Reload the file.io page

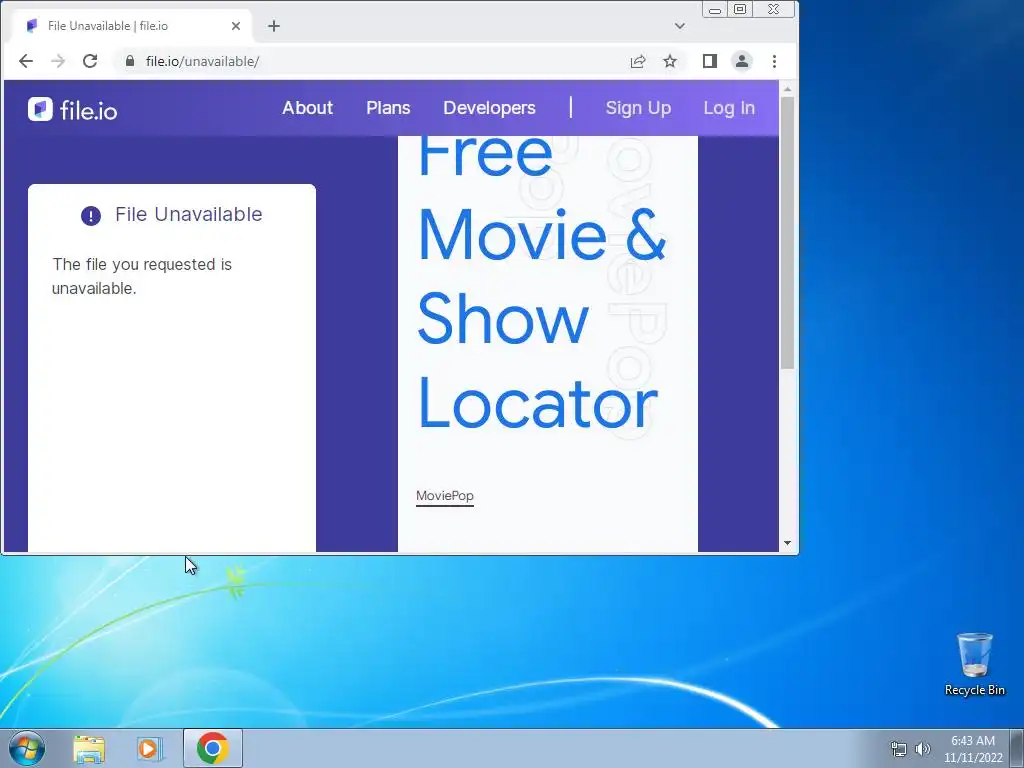[x=90, y=61]
